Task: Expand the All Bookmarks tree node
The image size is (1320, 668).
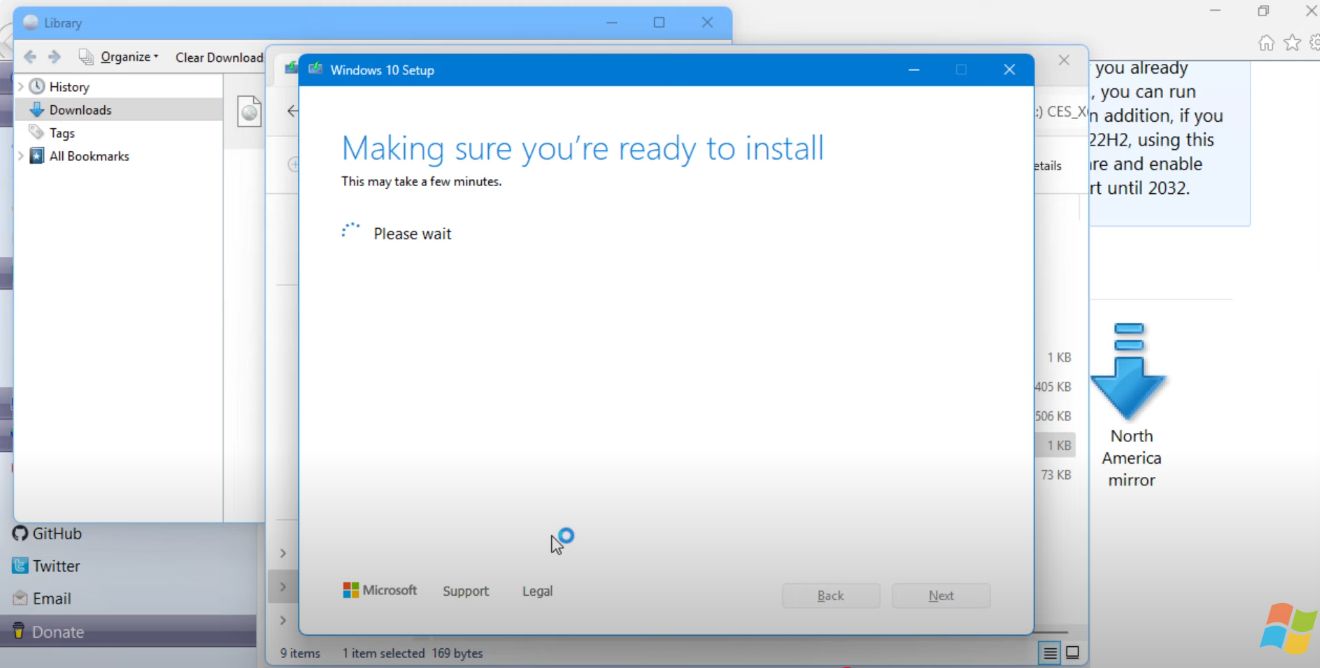Action: 21,156
